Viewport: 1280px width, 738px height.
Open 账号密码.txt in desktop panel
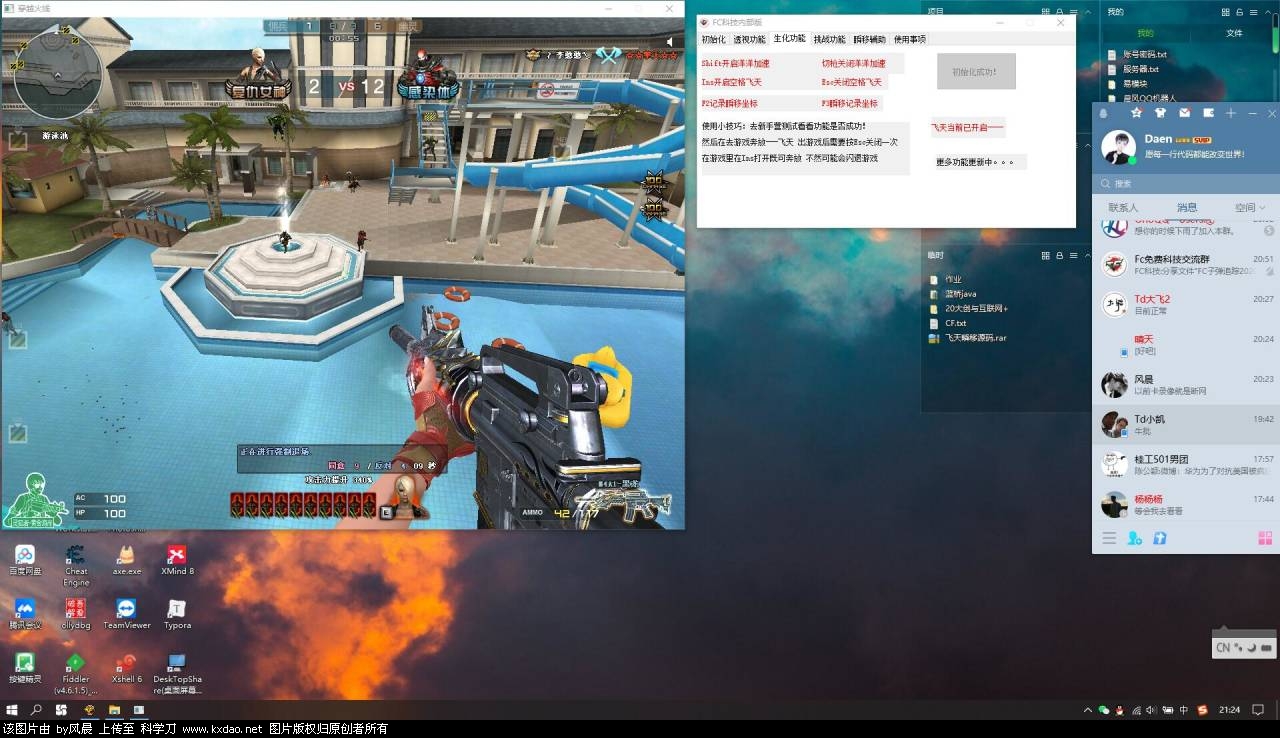(1138, 55)
